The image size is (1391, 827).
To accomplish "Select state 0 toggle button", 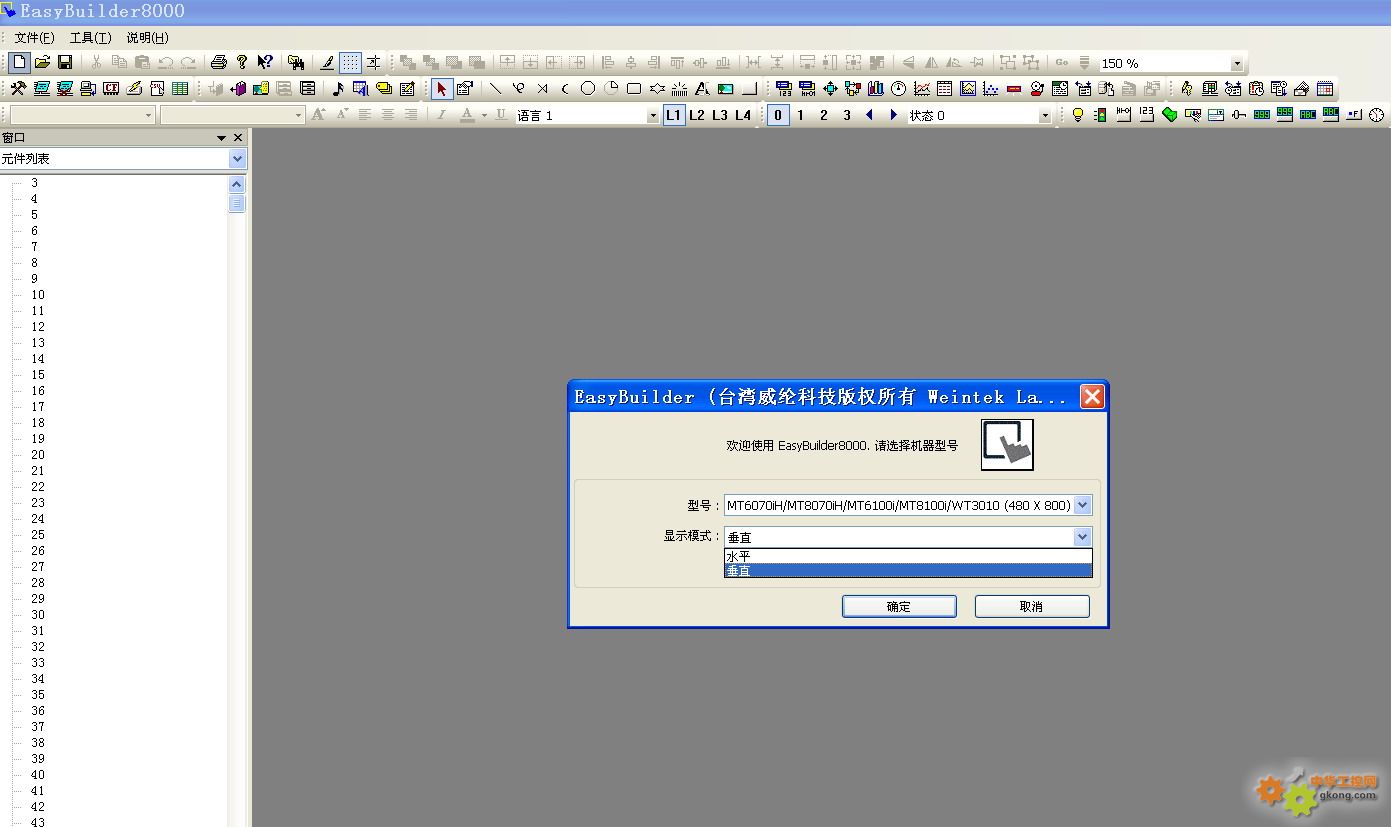I will (778, 115).
